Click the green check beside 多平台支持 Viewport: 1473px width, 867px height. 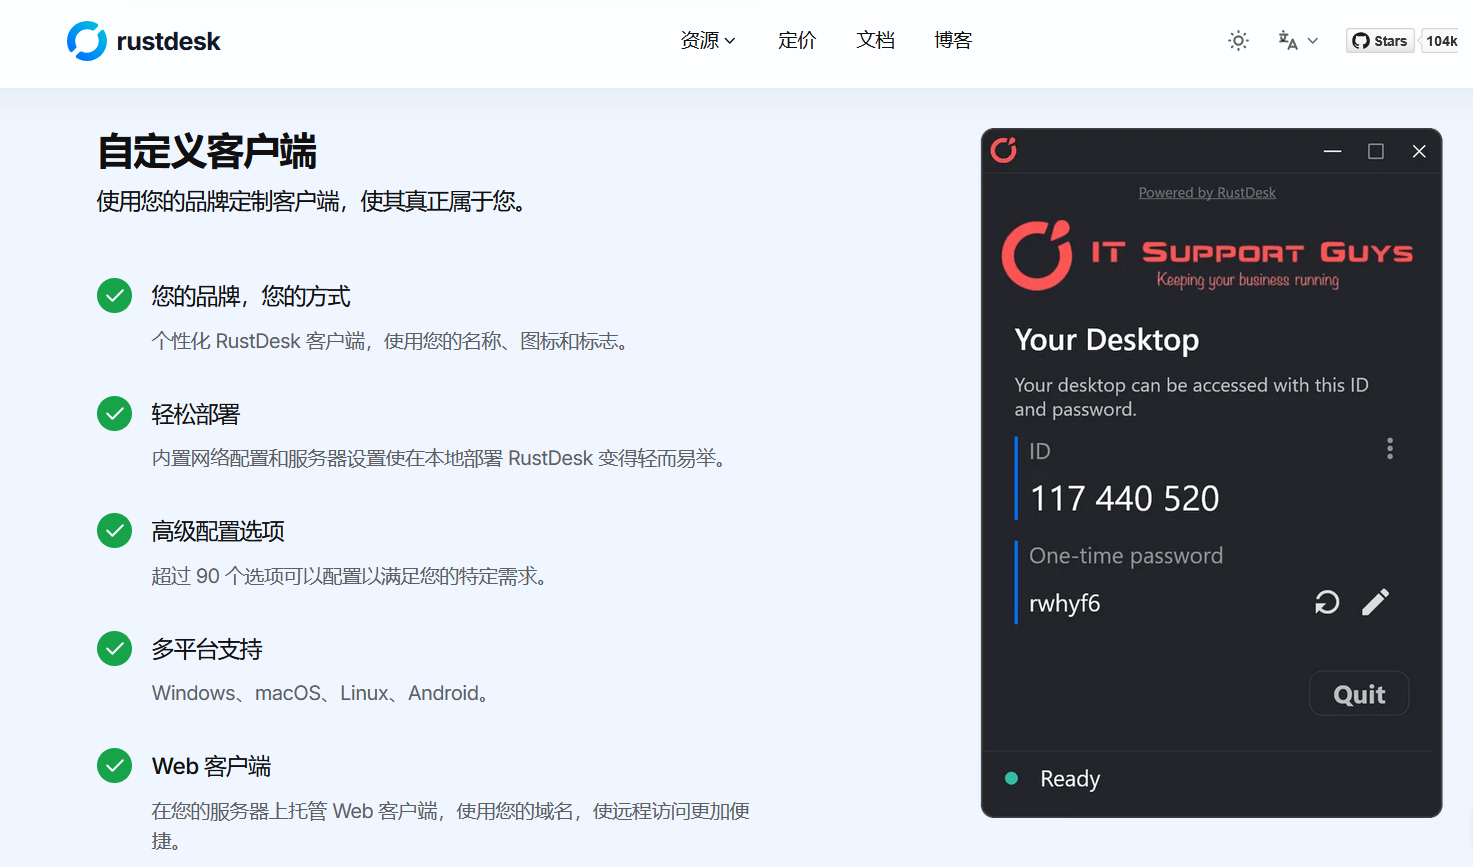coord(115,649)
